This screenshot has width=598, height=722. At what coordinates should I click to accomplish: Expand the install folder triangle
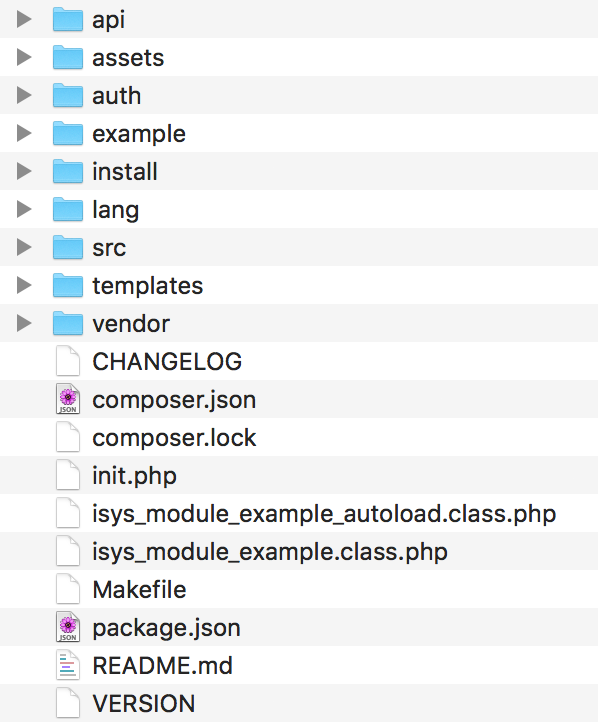24,171
